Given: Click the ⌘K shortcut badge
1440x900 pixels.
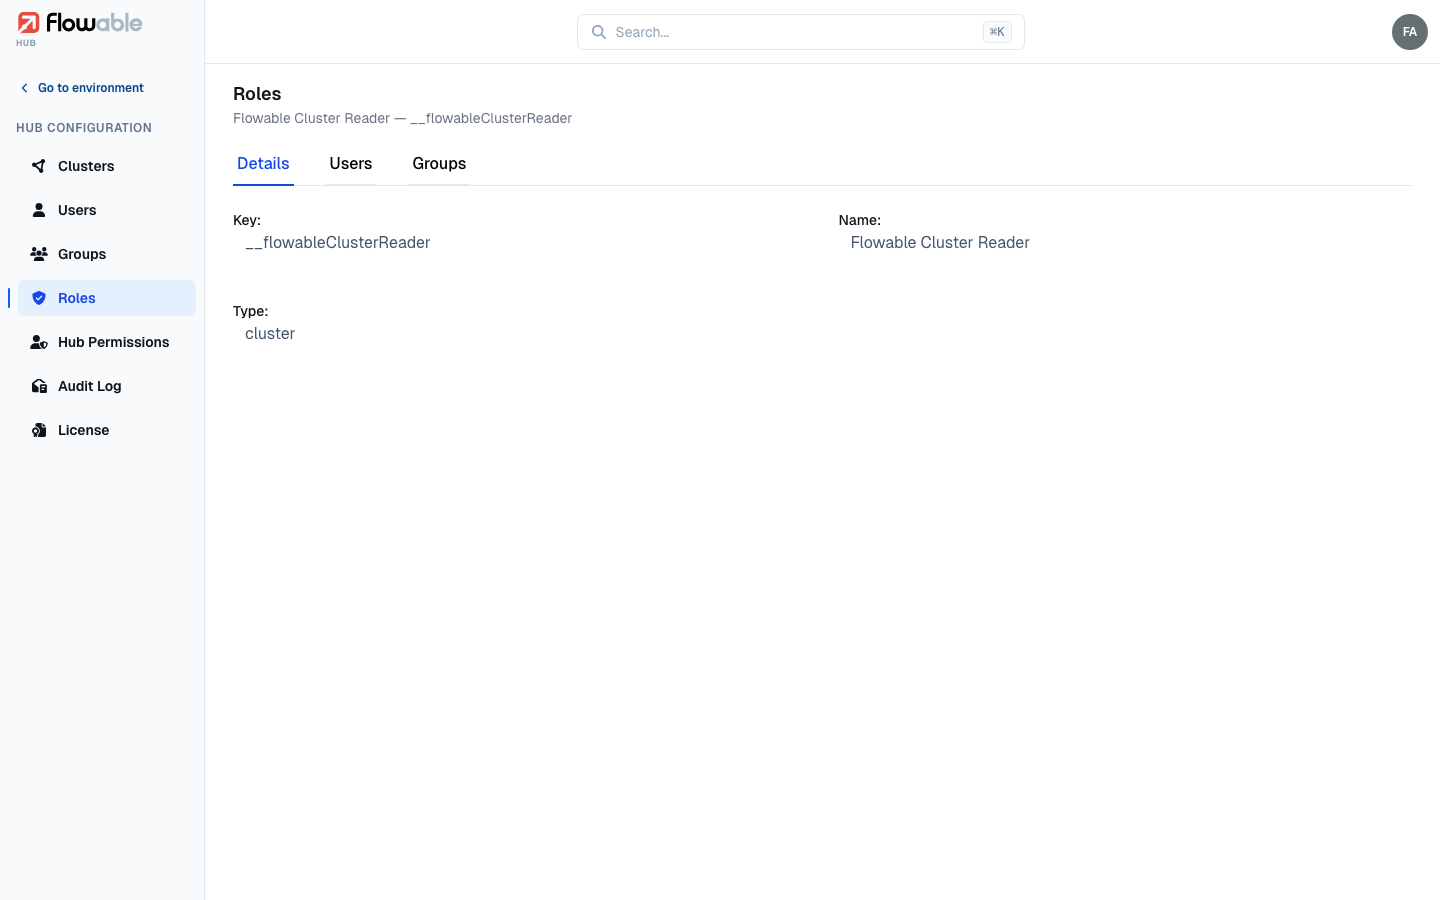Looking at the screenshot, I should [997, 32].
